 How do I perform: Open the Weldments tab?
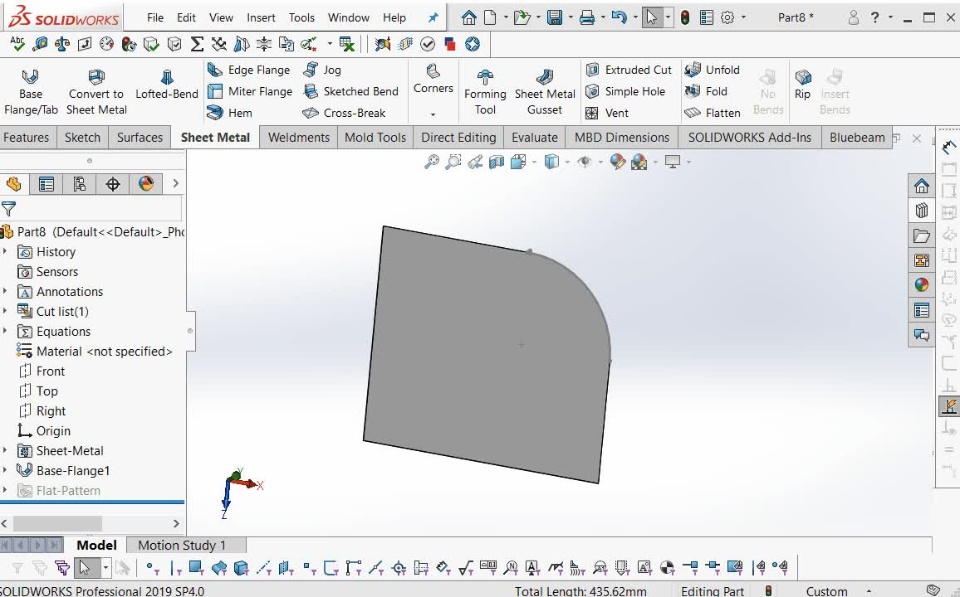click(299, 137)
